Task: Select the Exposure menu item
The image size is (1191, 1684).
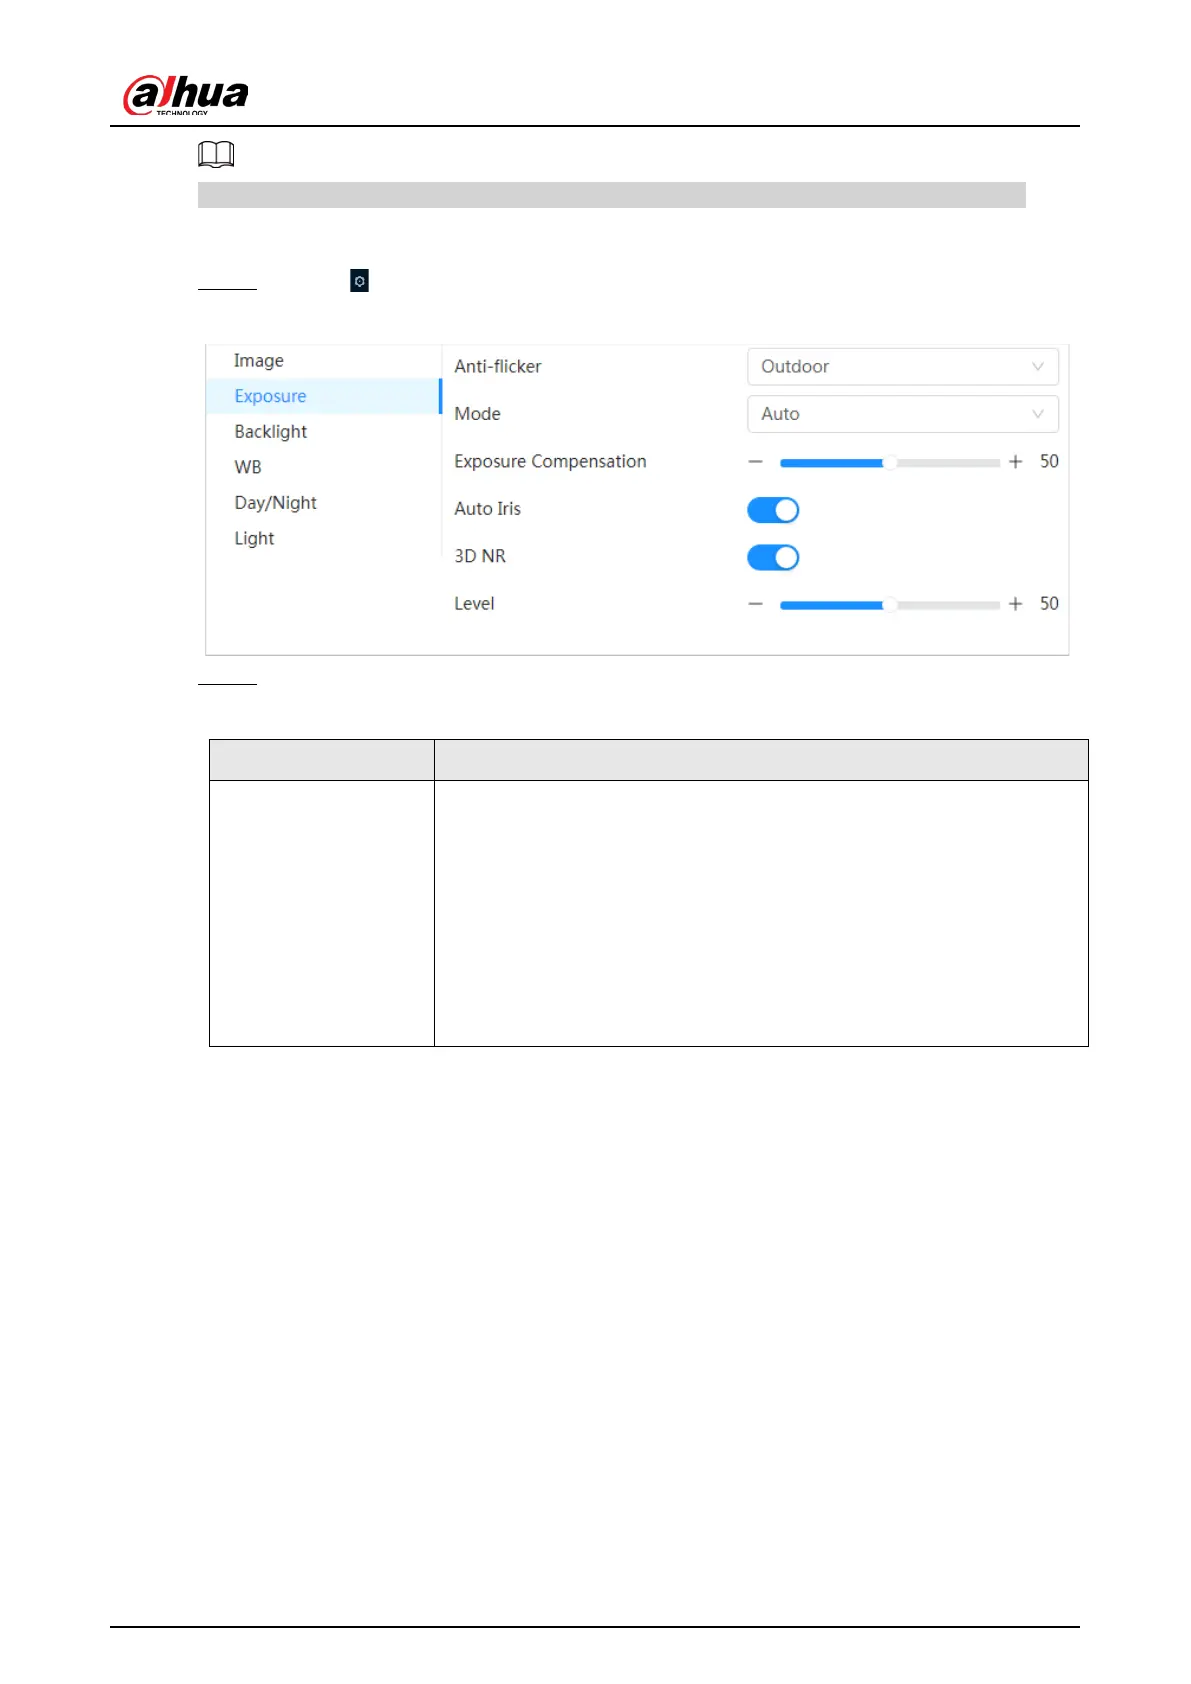Action: pyautogui.click(x=271, y=396)
